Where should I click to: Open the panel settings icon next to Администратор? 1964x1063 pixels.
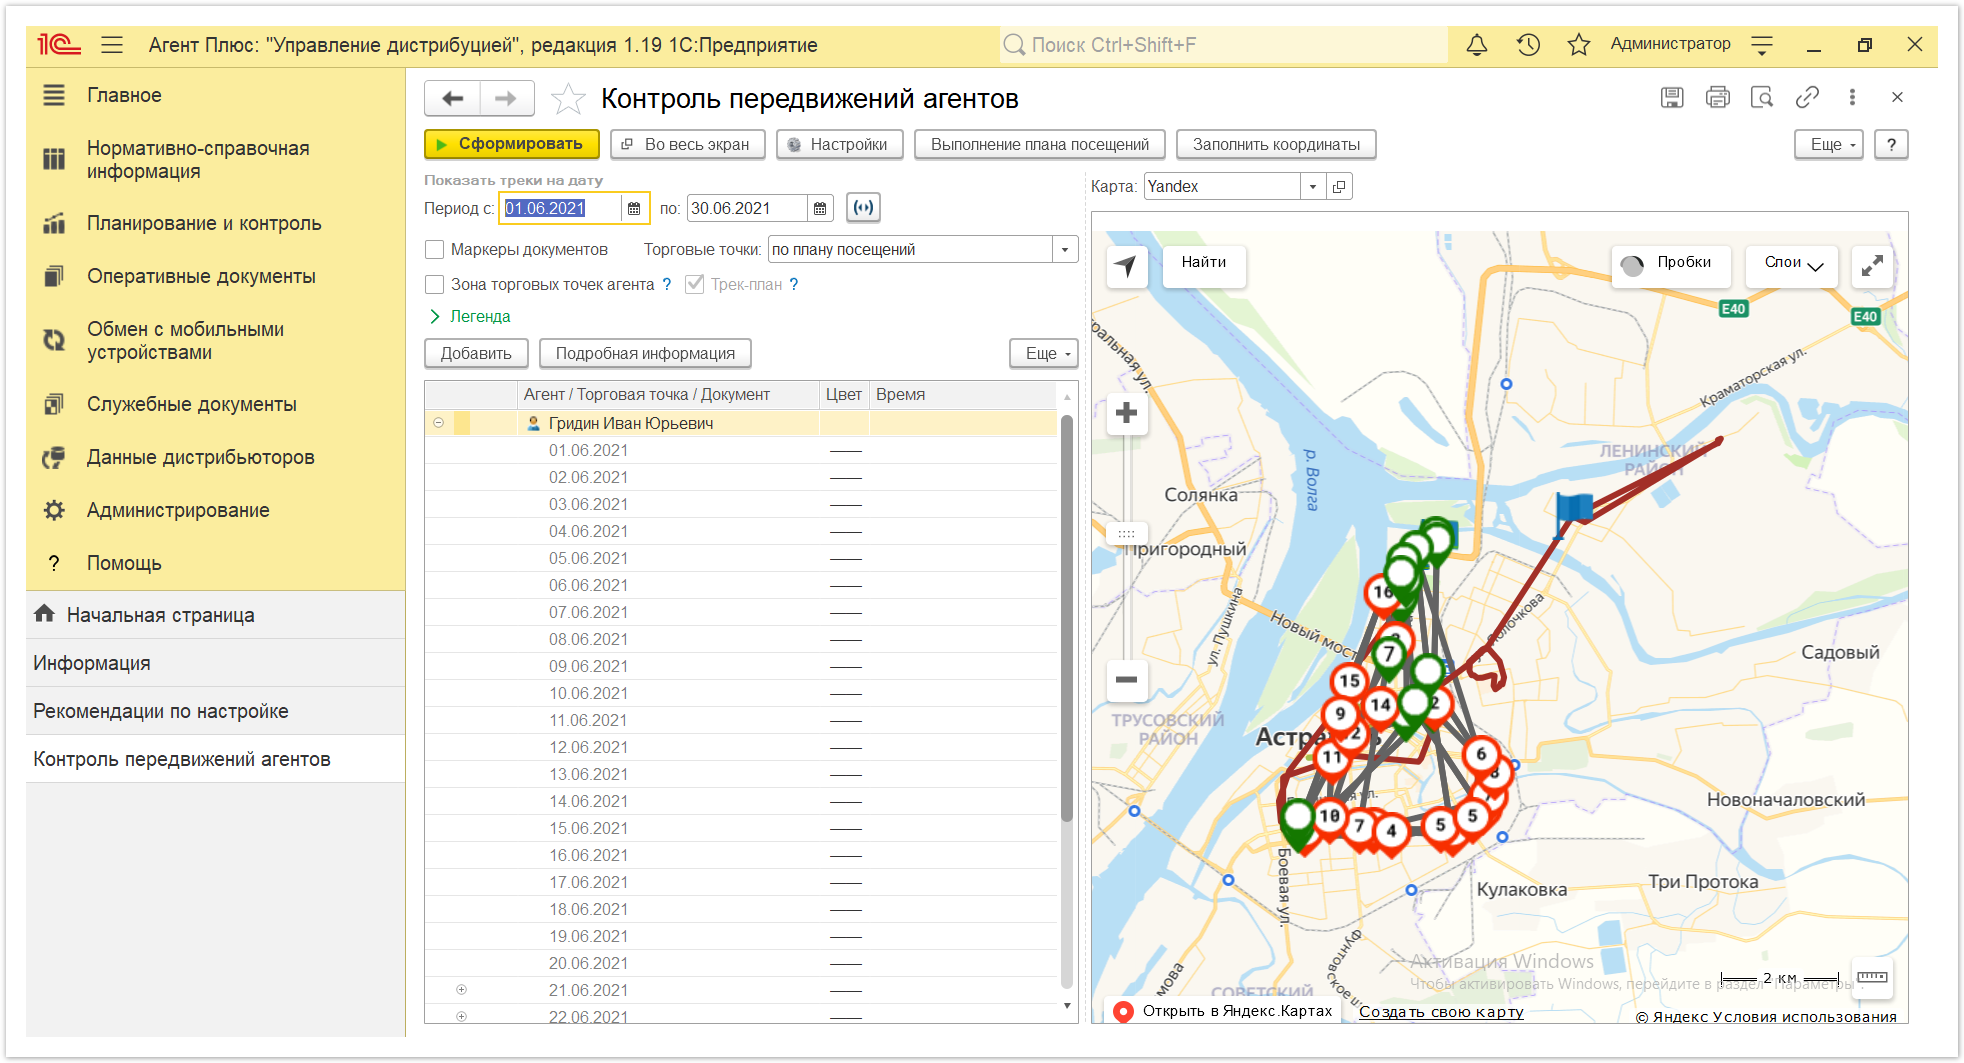pos(1762,45)
